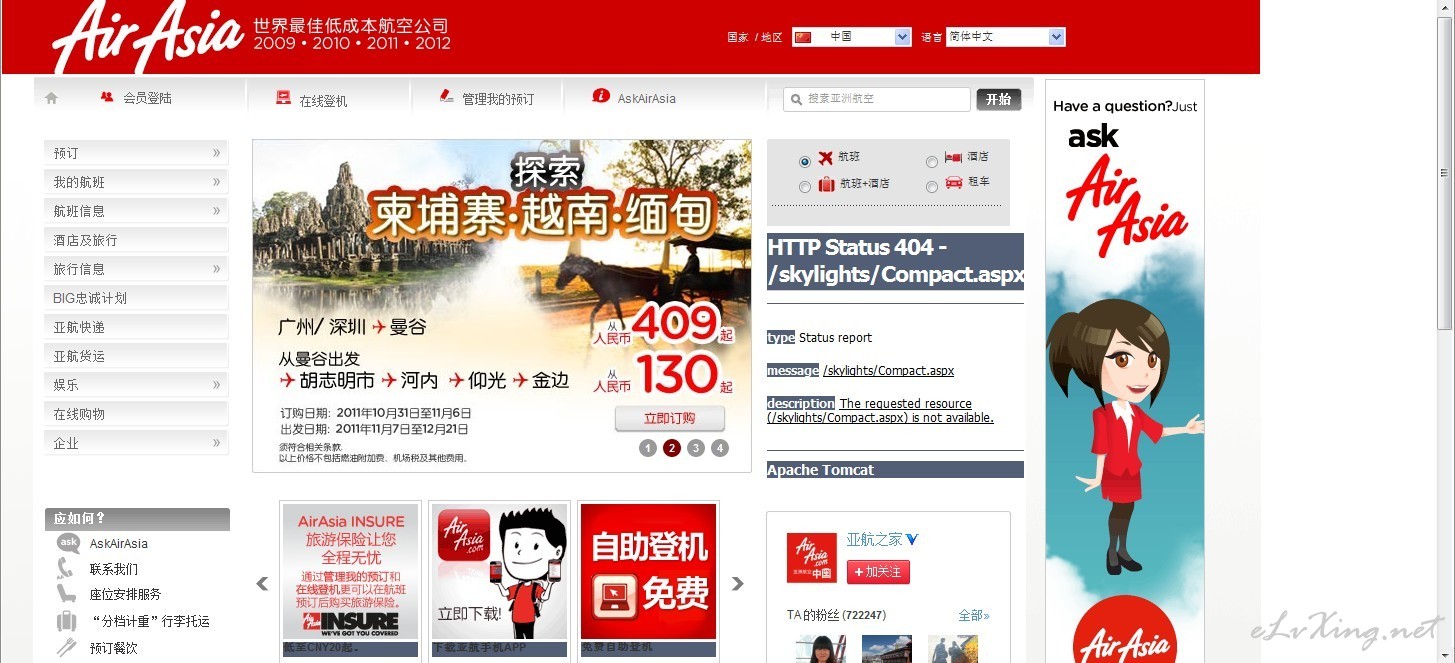Click the red 加关注 follow button
This screenshot has height=663, width=1455.
click(x=878, y=572)
